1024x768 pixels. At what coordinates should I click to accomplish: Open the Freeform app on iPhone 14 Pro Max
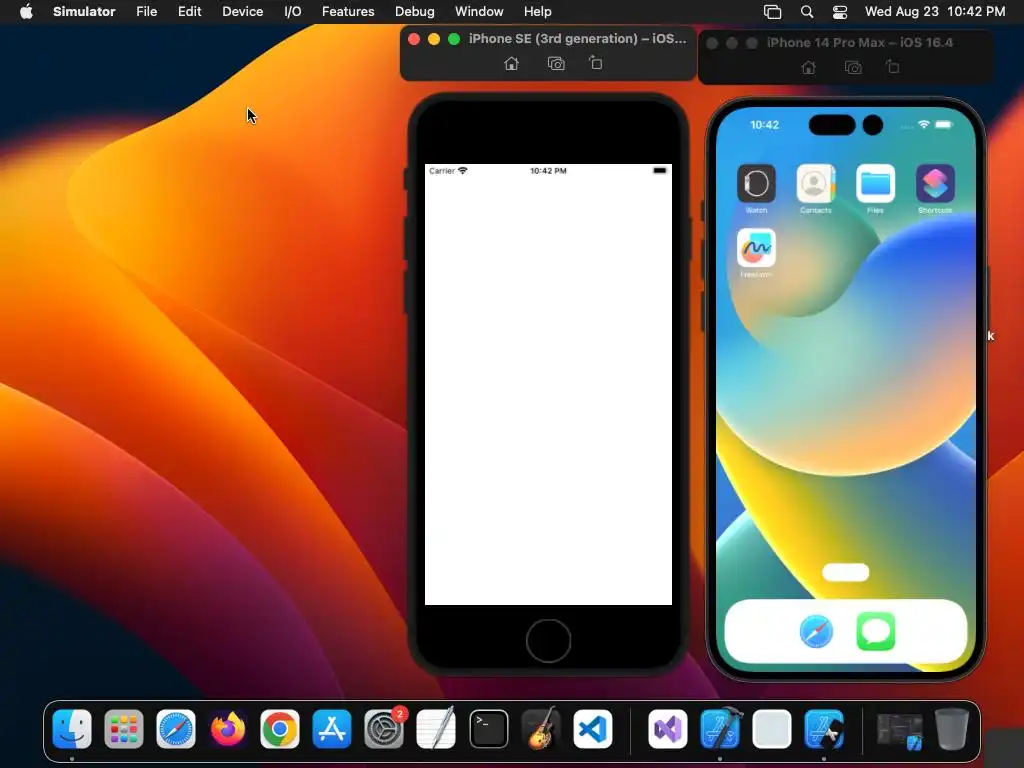(x=756, y=248)
